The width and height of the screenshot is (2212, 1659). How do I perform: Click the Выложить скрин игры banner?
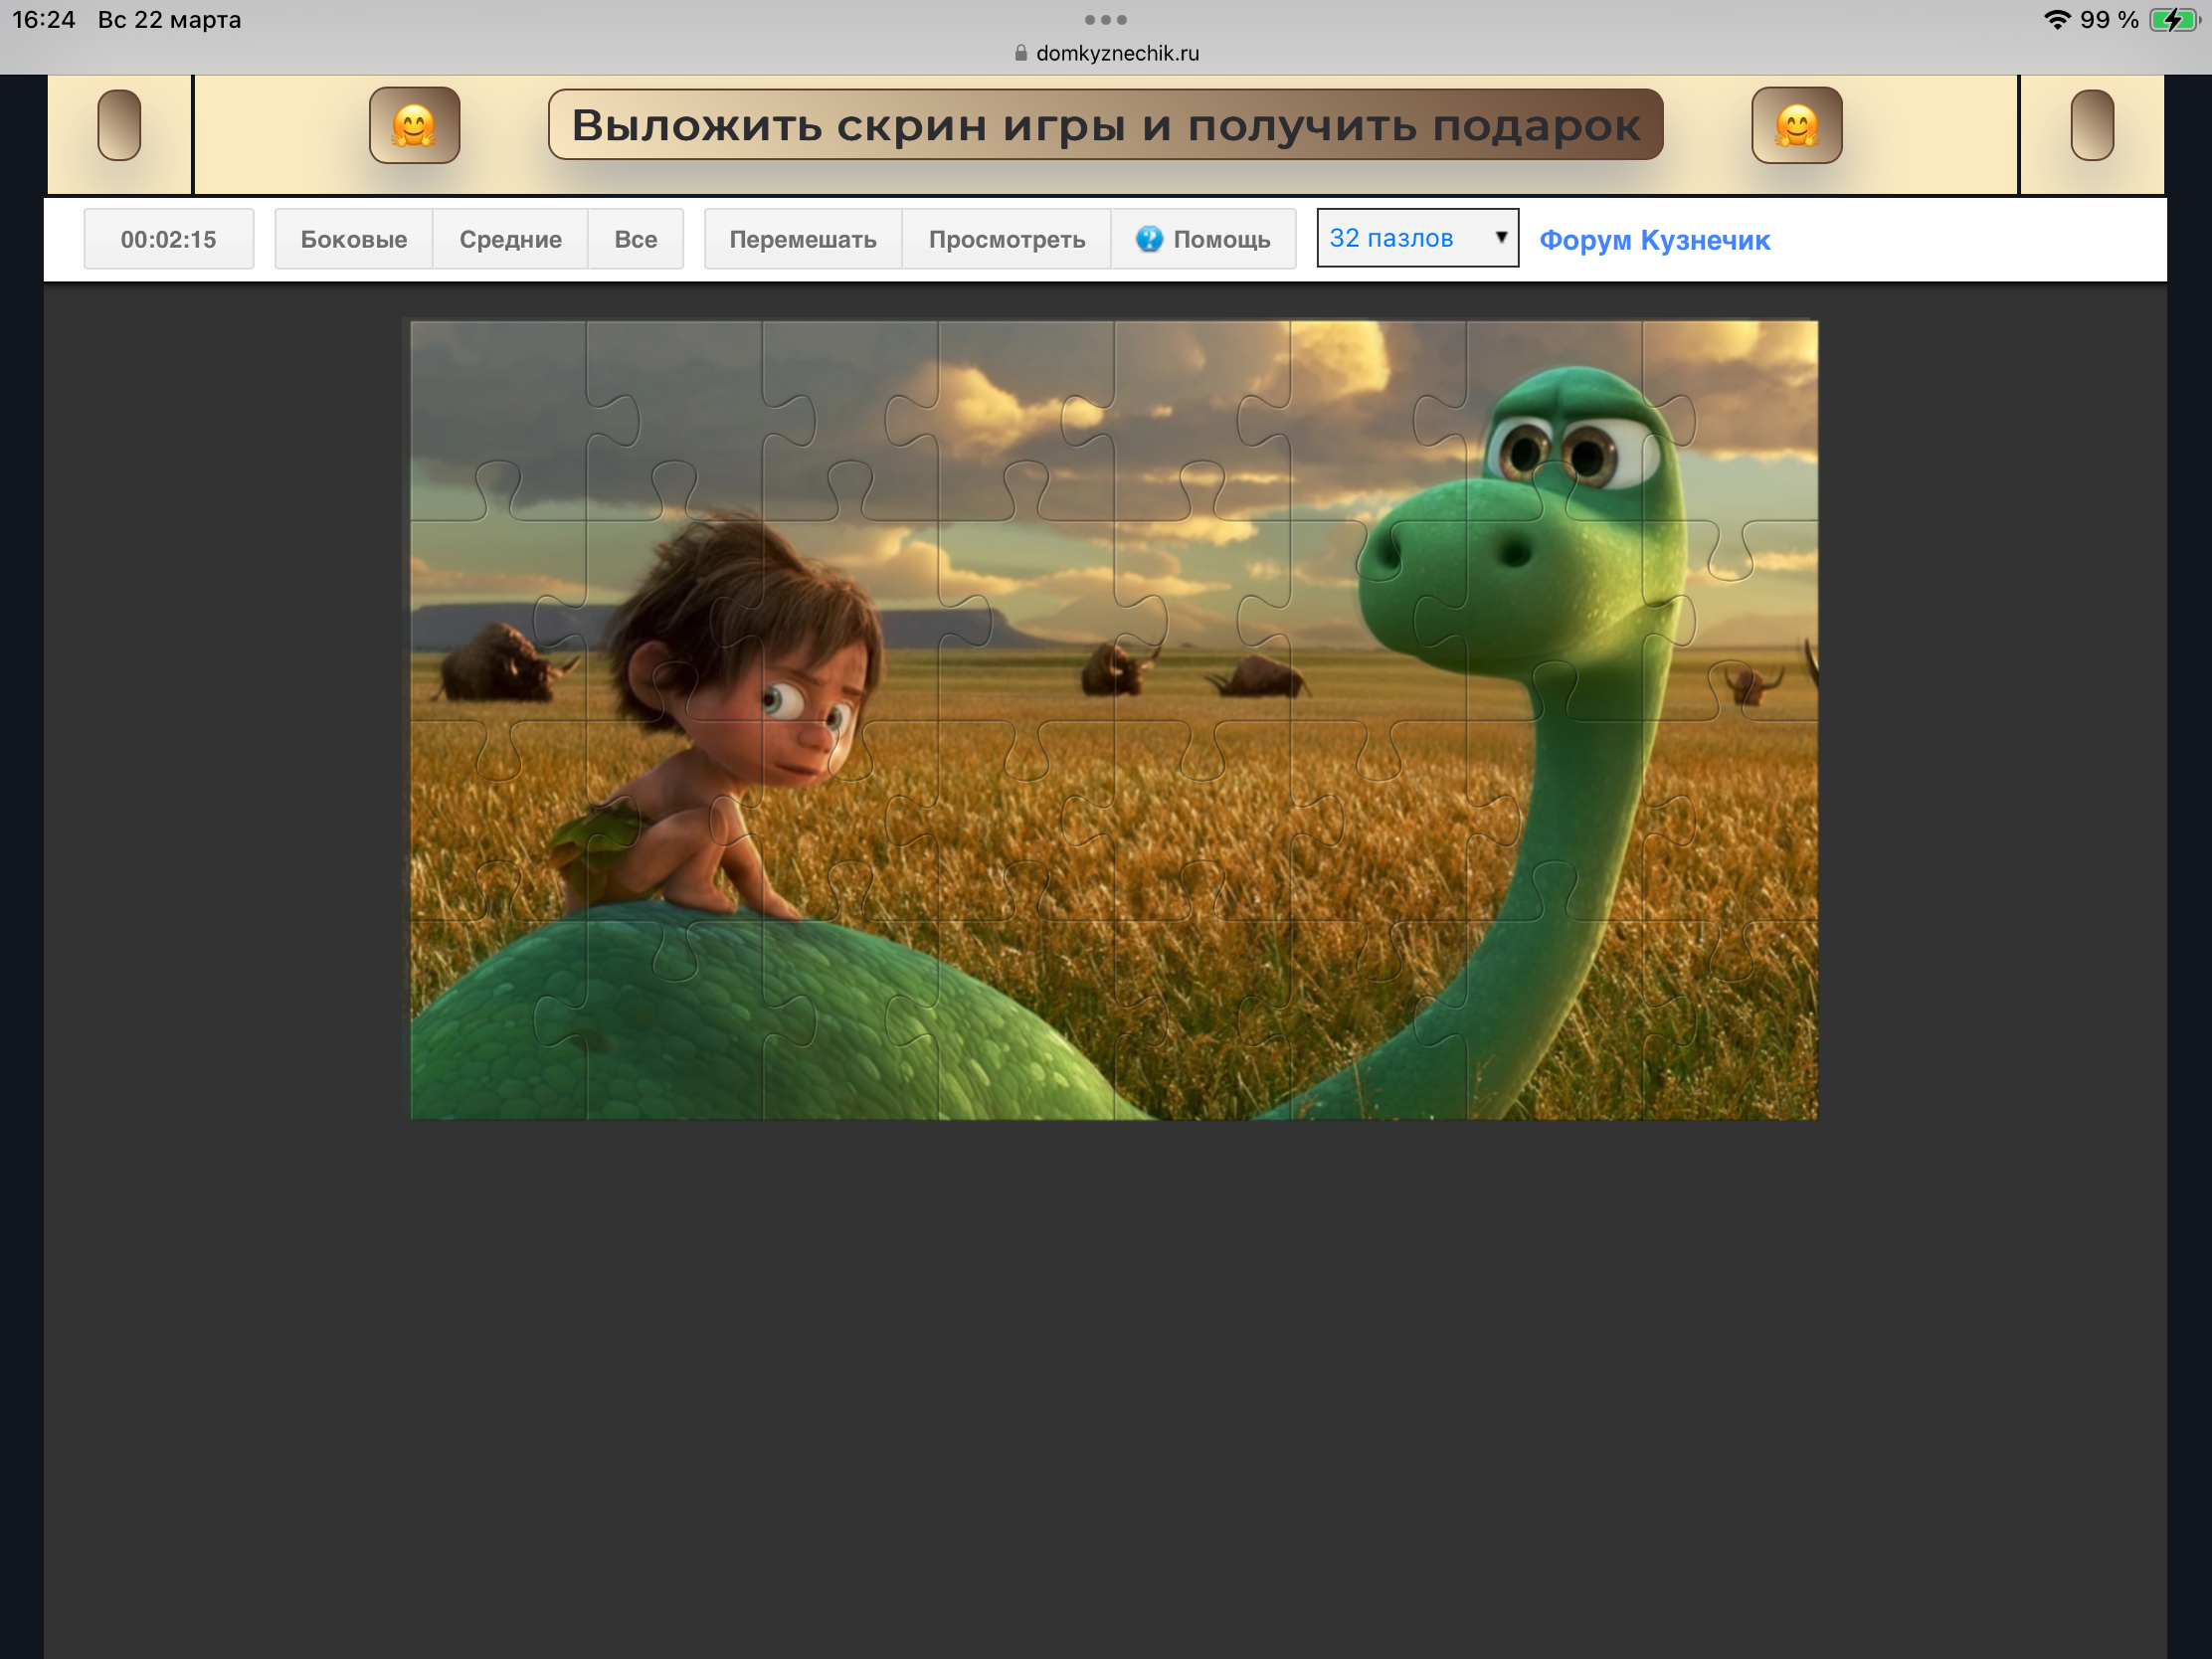coord(1105,125)
